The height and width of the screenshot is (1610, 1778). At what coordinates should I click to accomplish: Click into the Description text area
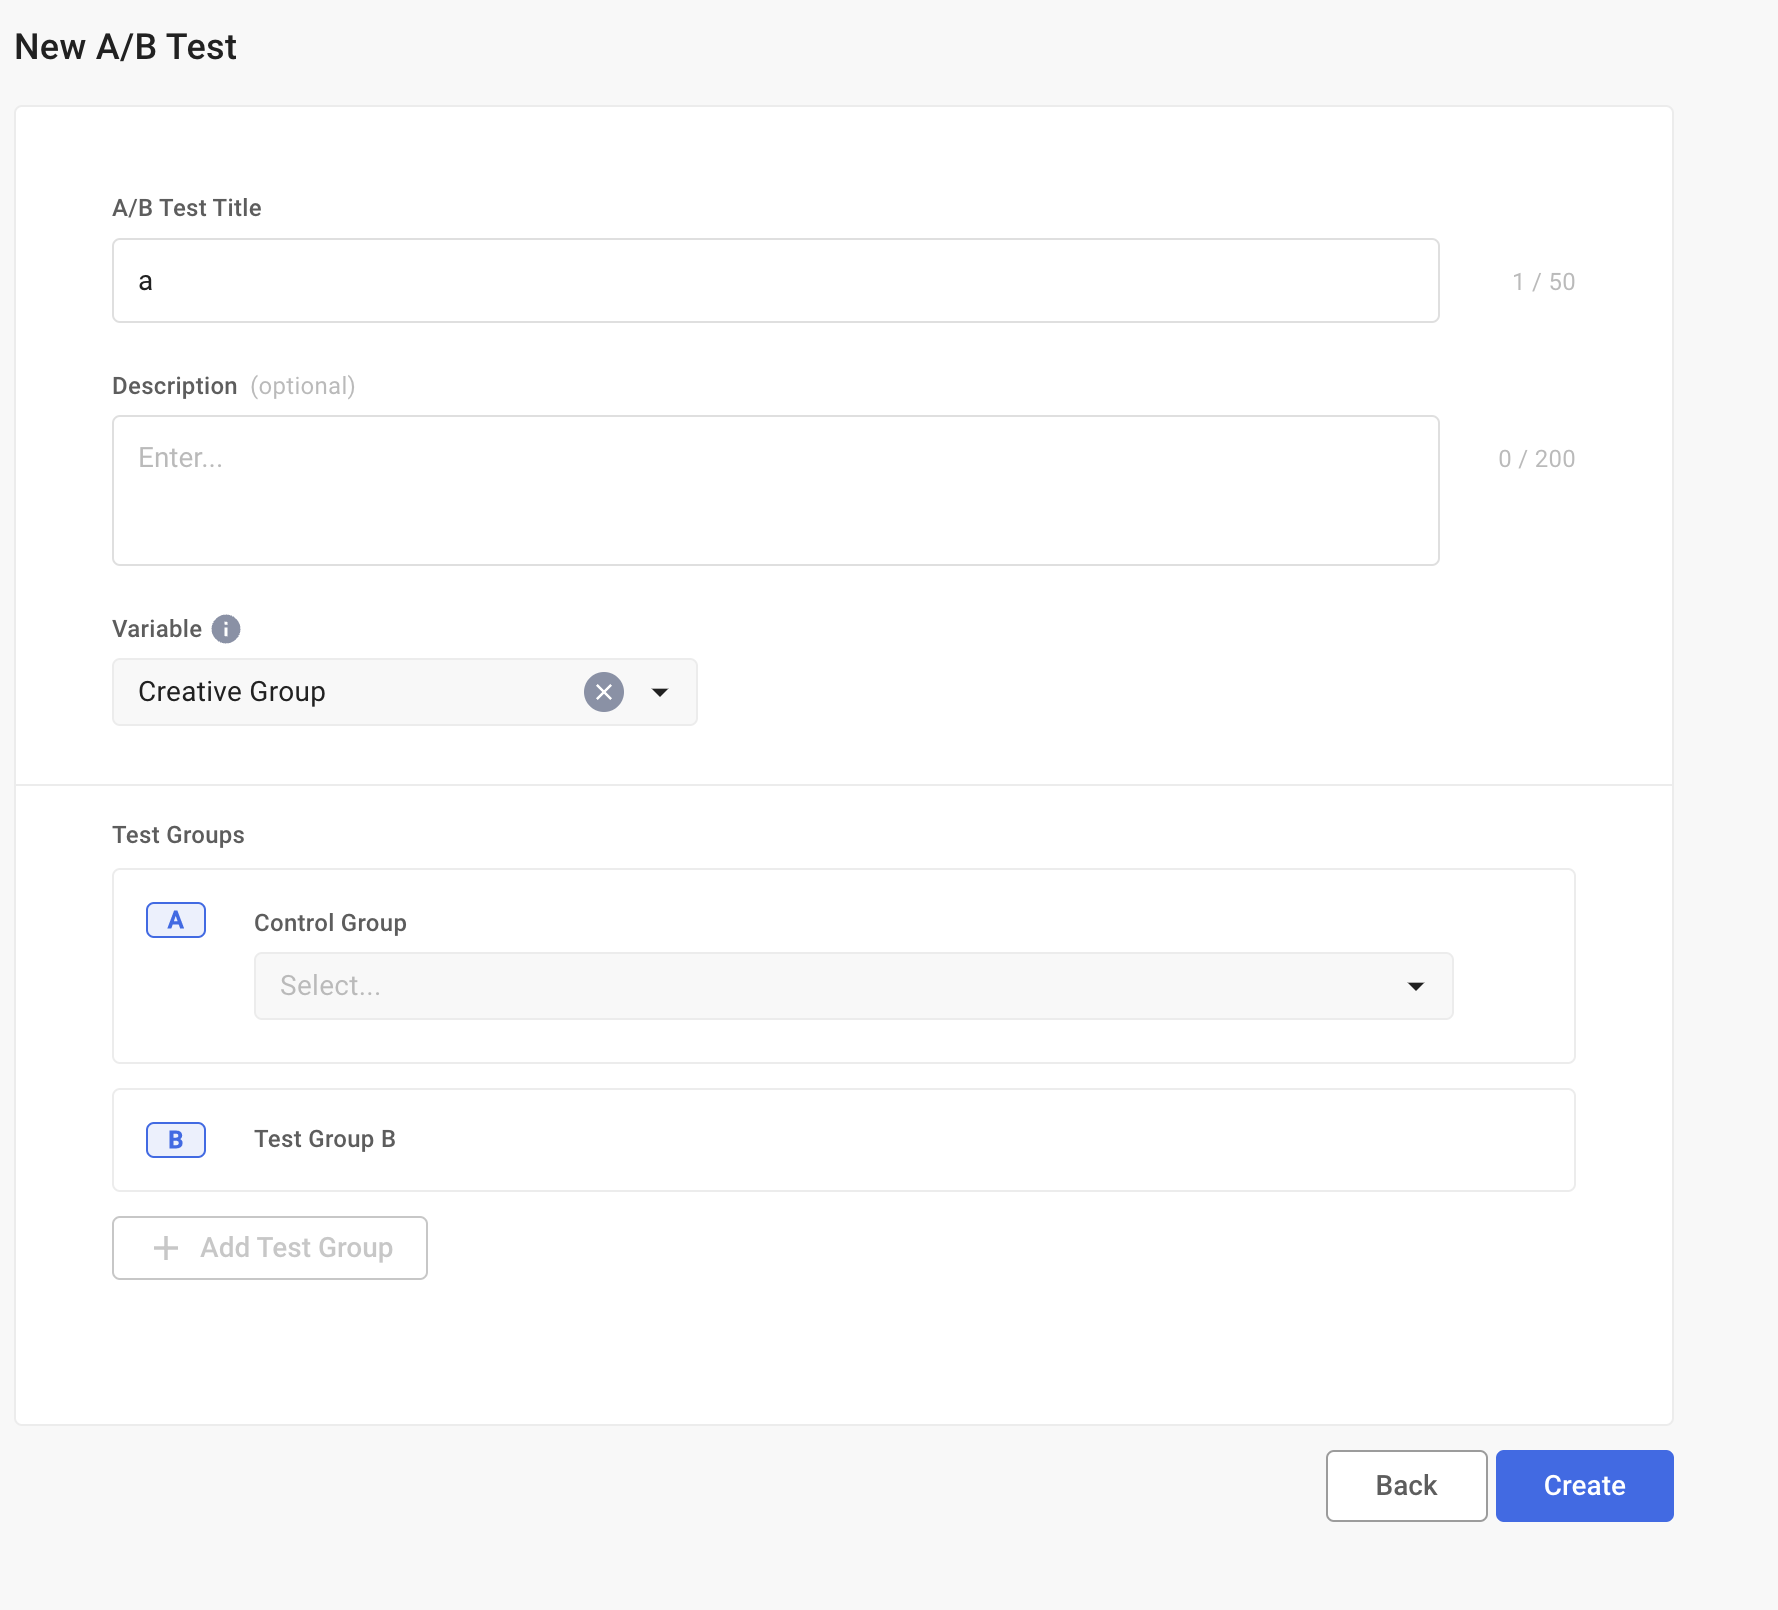[x=775, y=491]
